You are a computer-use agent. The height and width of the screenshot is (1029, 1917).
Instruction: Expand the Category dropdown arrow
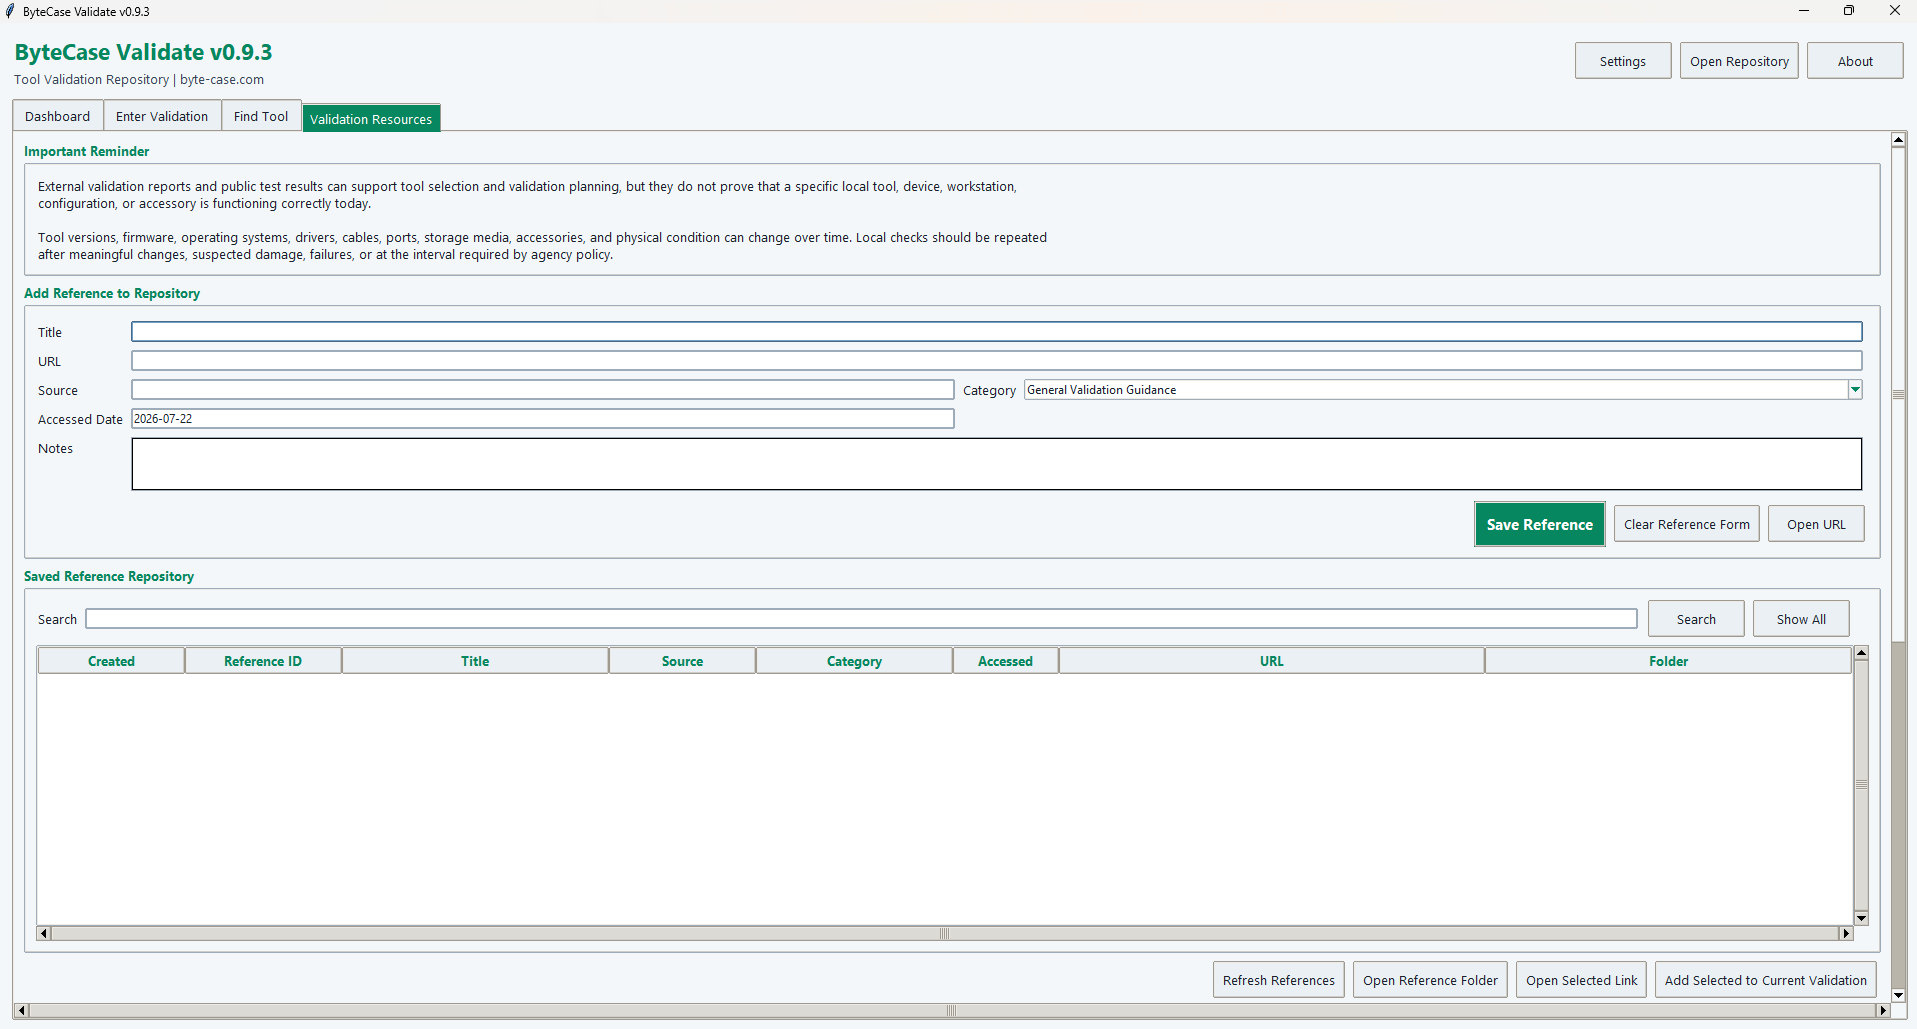[1855, 390]
